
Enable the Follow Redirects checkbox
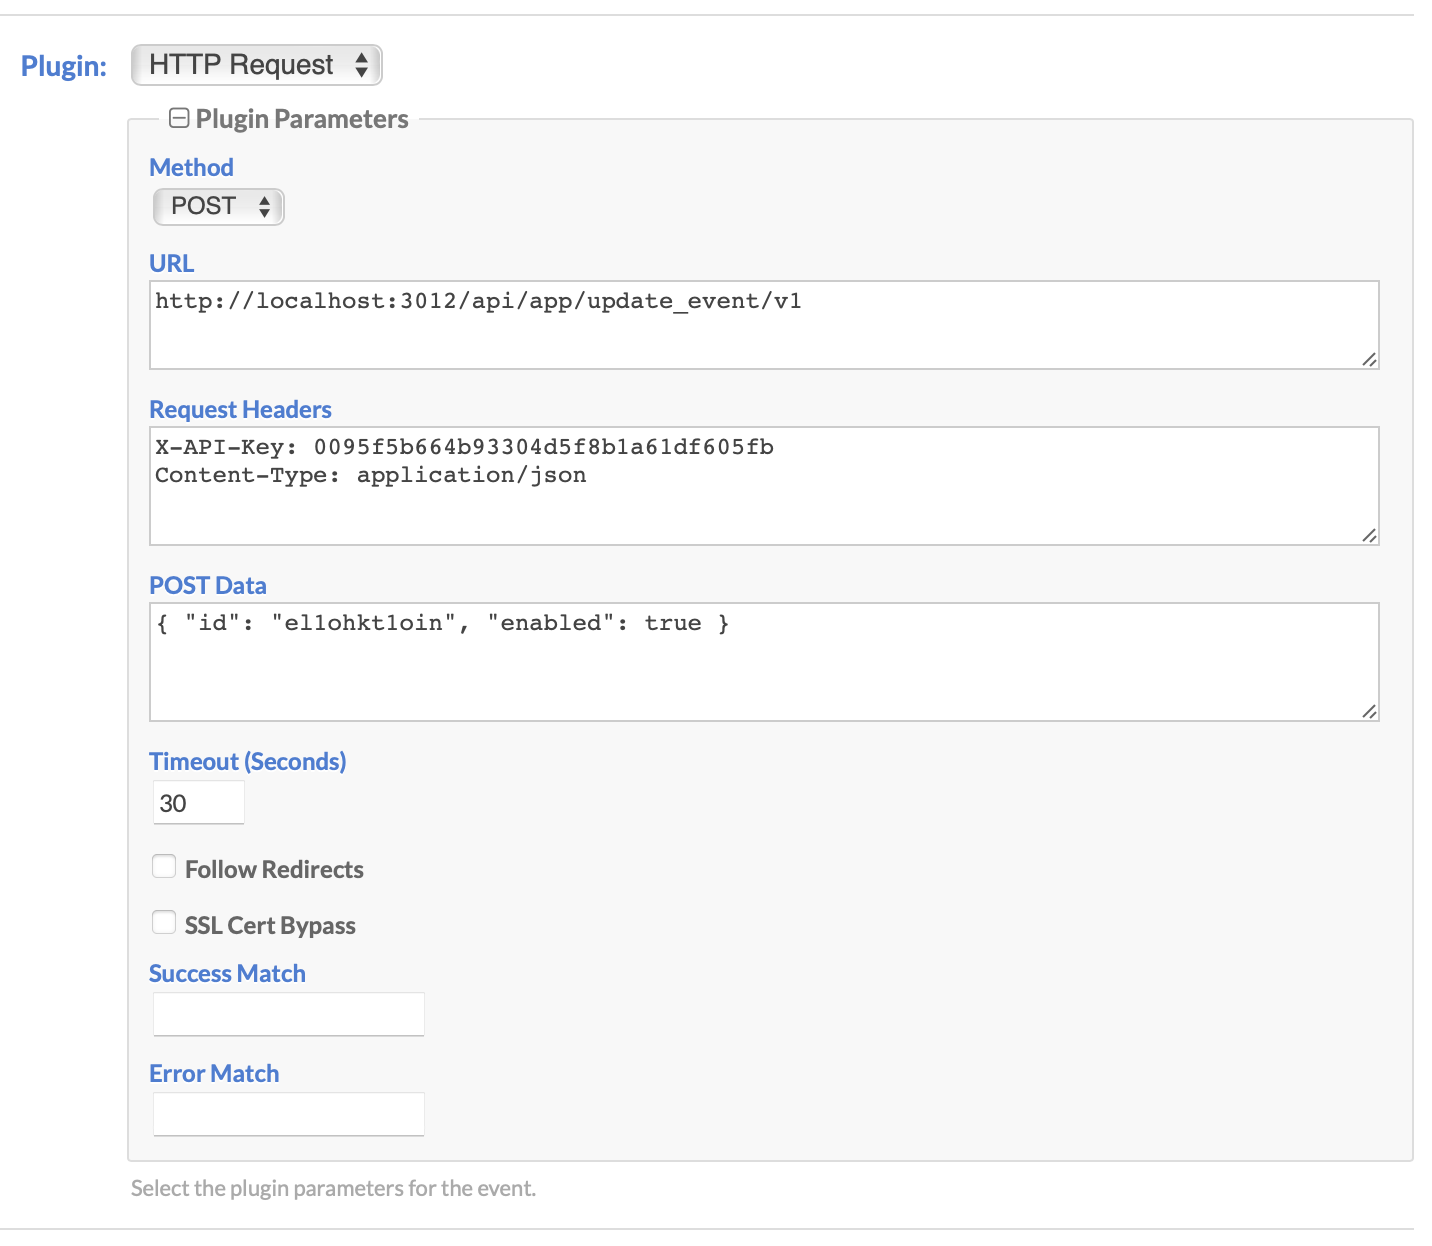point(164,867)
